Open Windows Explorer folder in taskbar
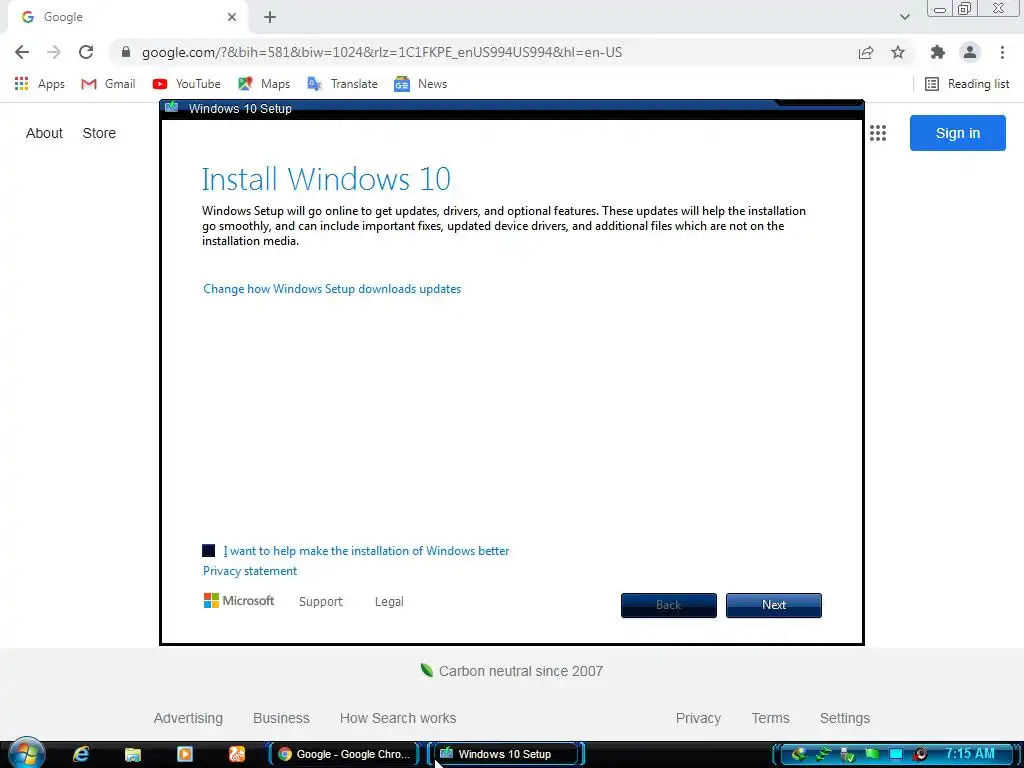Viewport: 1024px width, 768px height. (133, 754)
